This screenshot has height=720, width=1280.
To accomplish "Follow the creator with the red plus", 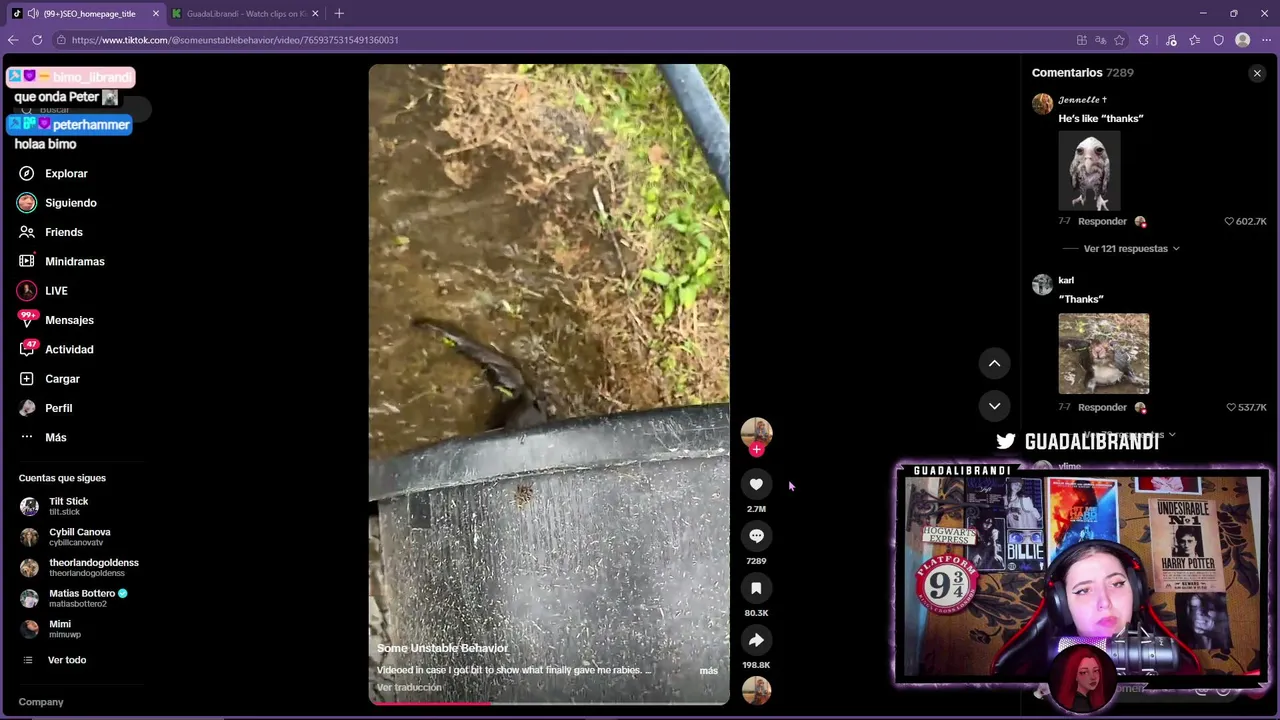I will [756, 450].
